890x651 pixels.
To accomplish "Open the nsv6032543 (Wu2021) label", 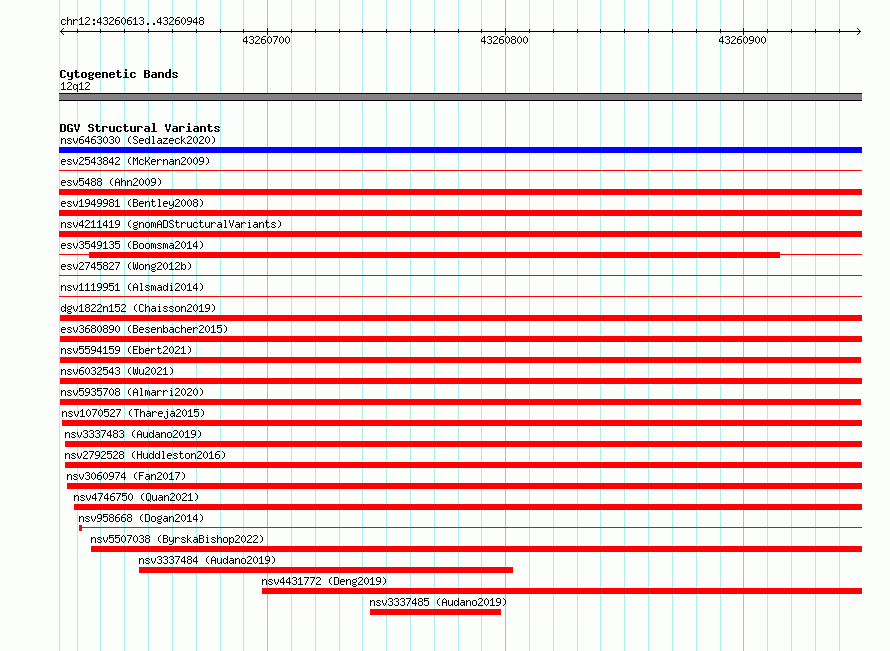I will click(117, 371).
